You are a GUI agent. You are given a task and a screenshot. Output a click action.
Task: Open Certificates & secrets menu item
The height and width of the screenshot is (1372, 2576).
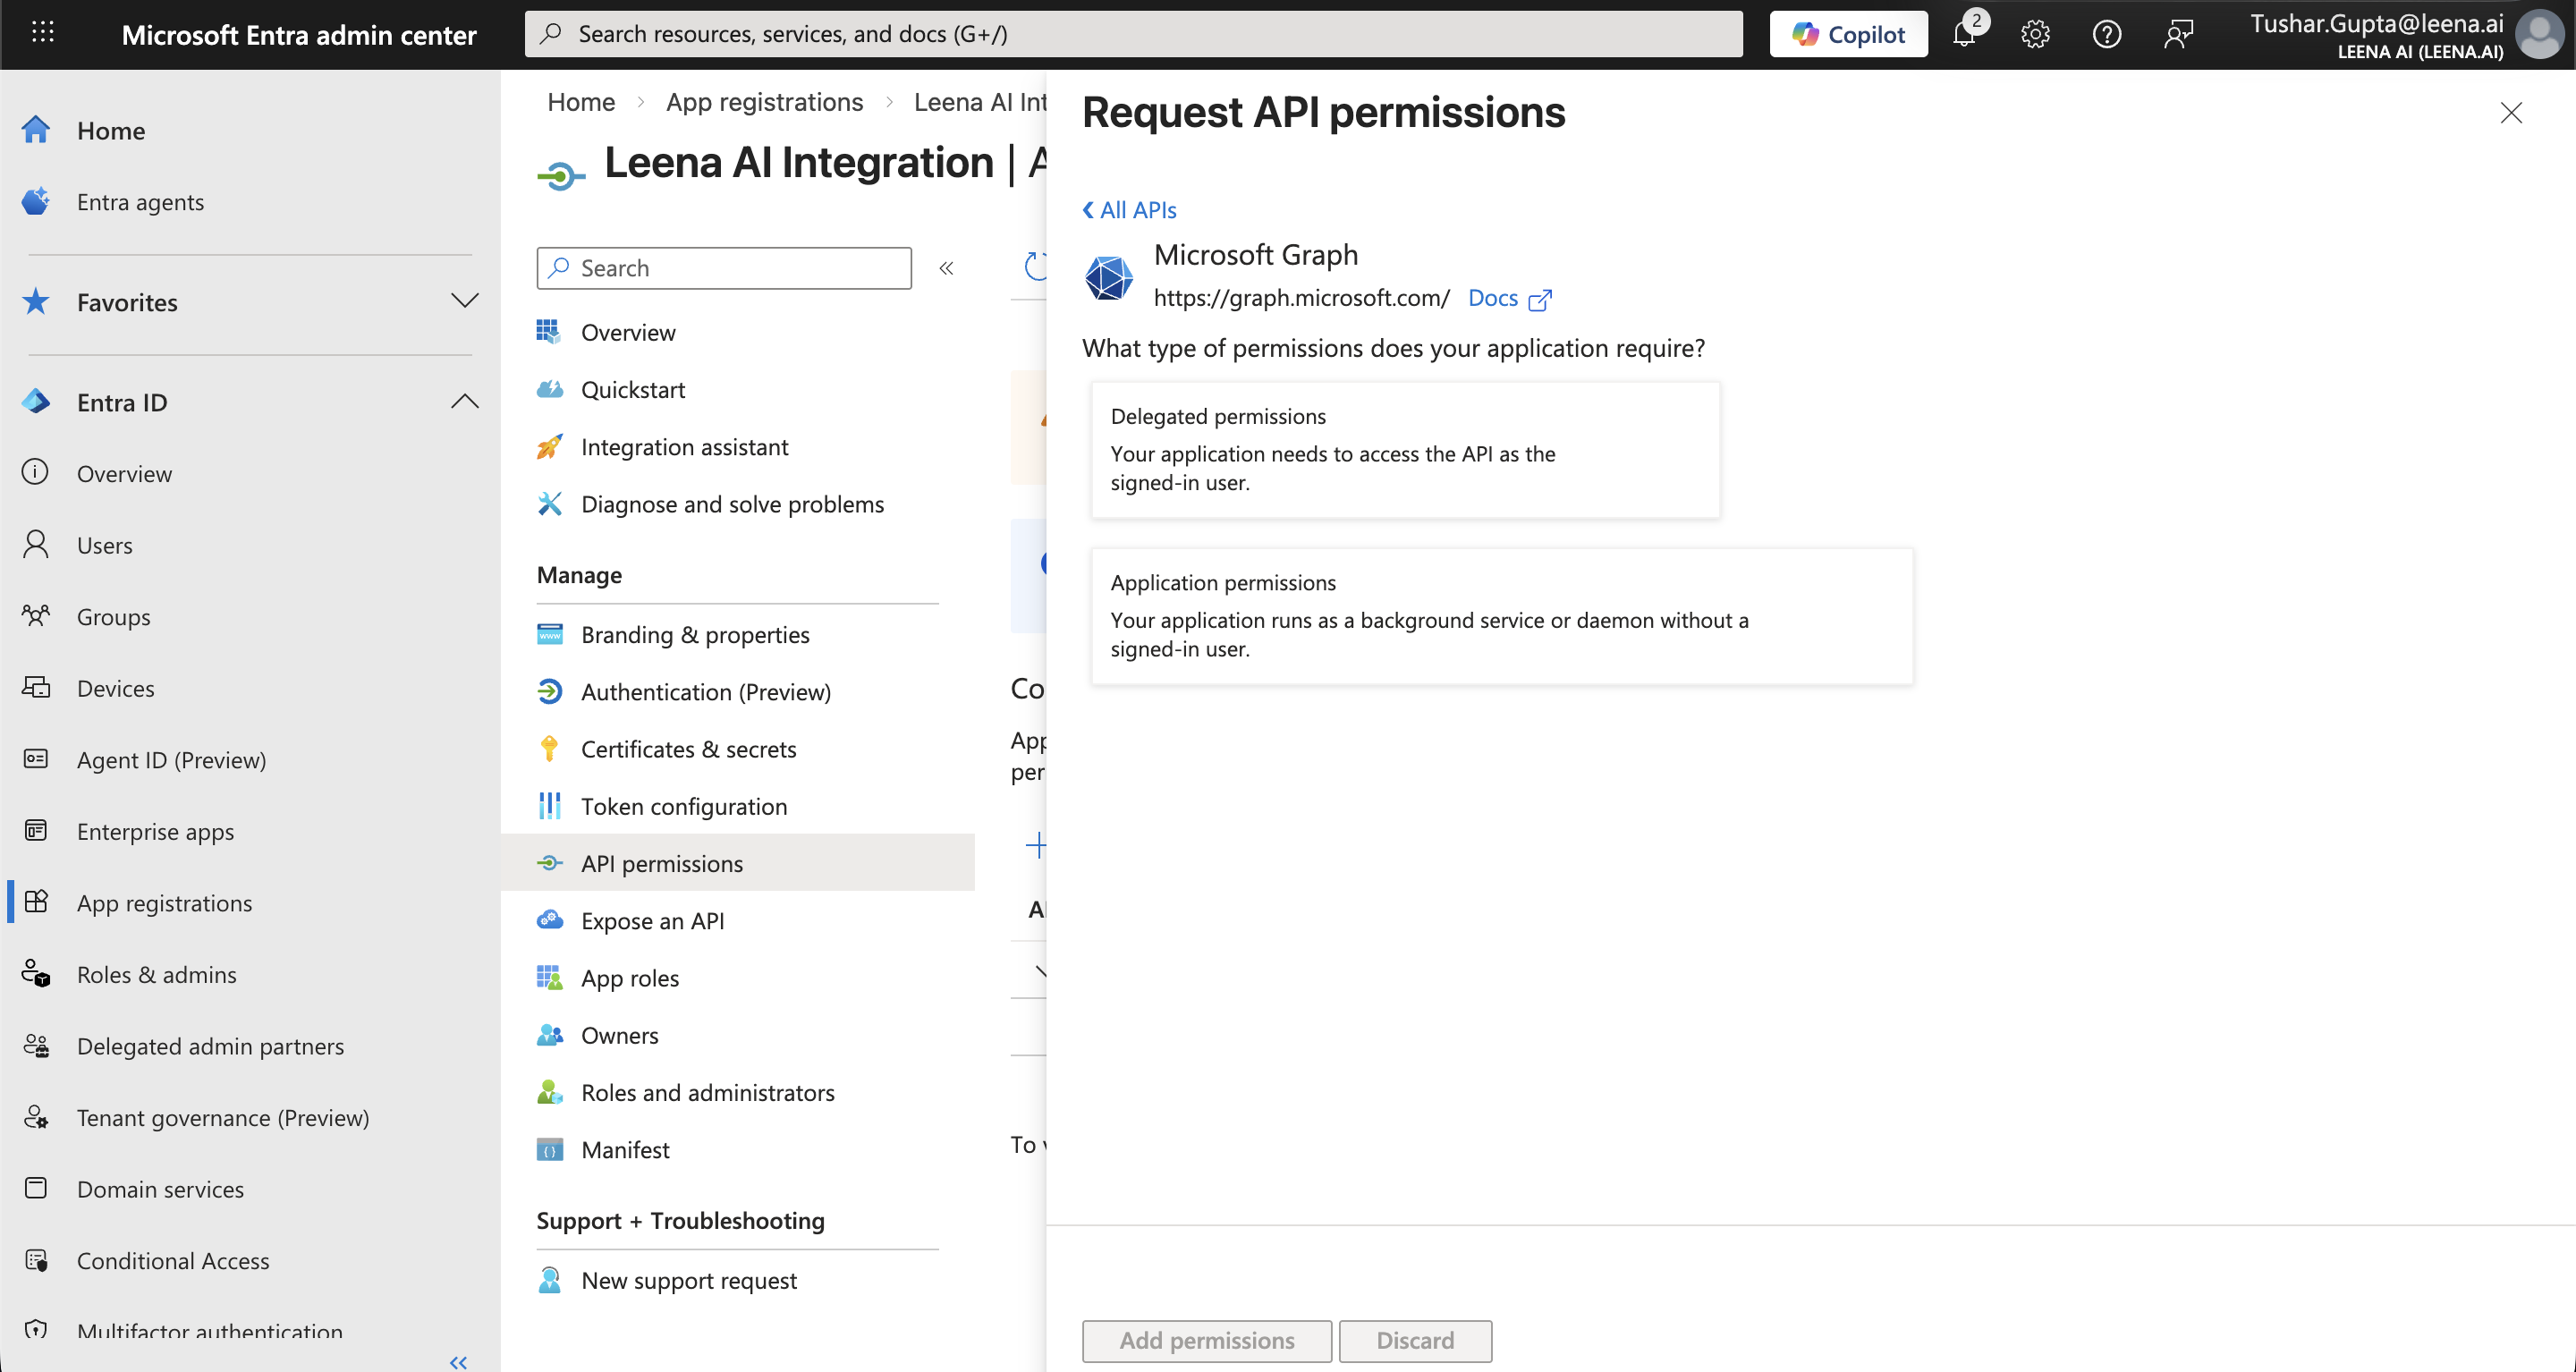688,749
